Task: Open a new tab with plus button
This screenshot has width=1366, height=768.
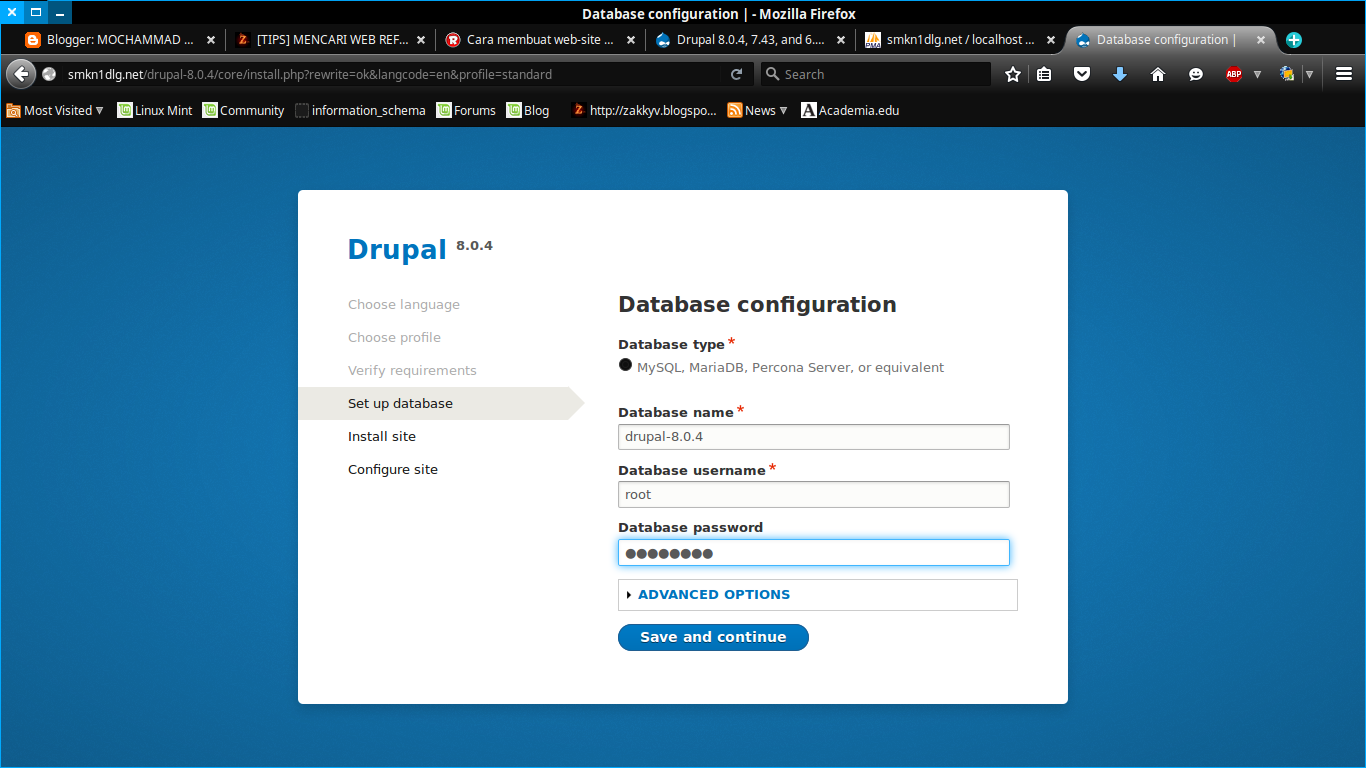Action: (x=1294, y=40)
